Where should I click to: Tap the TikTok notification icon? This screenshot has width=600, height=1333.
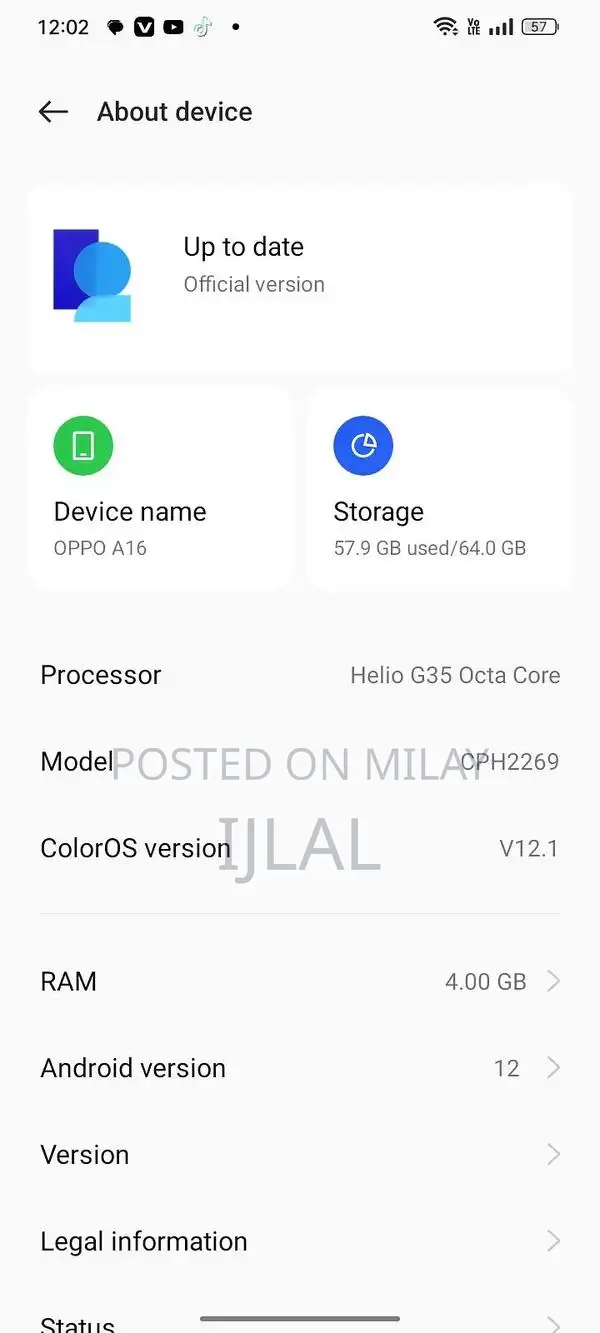(200, 27)
